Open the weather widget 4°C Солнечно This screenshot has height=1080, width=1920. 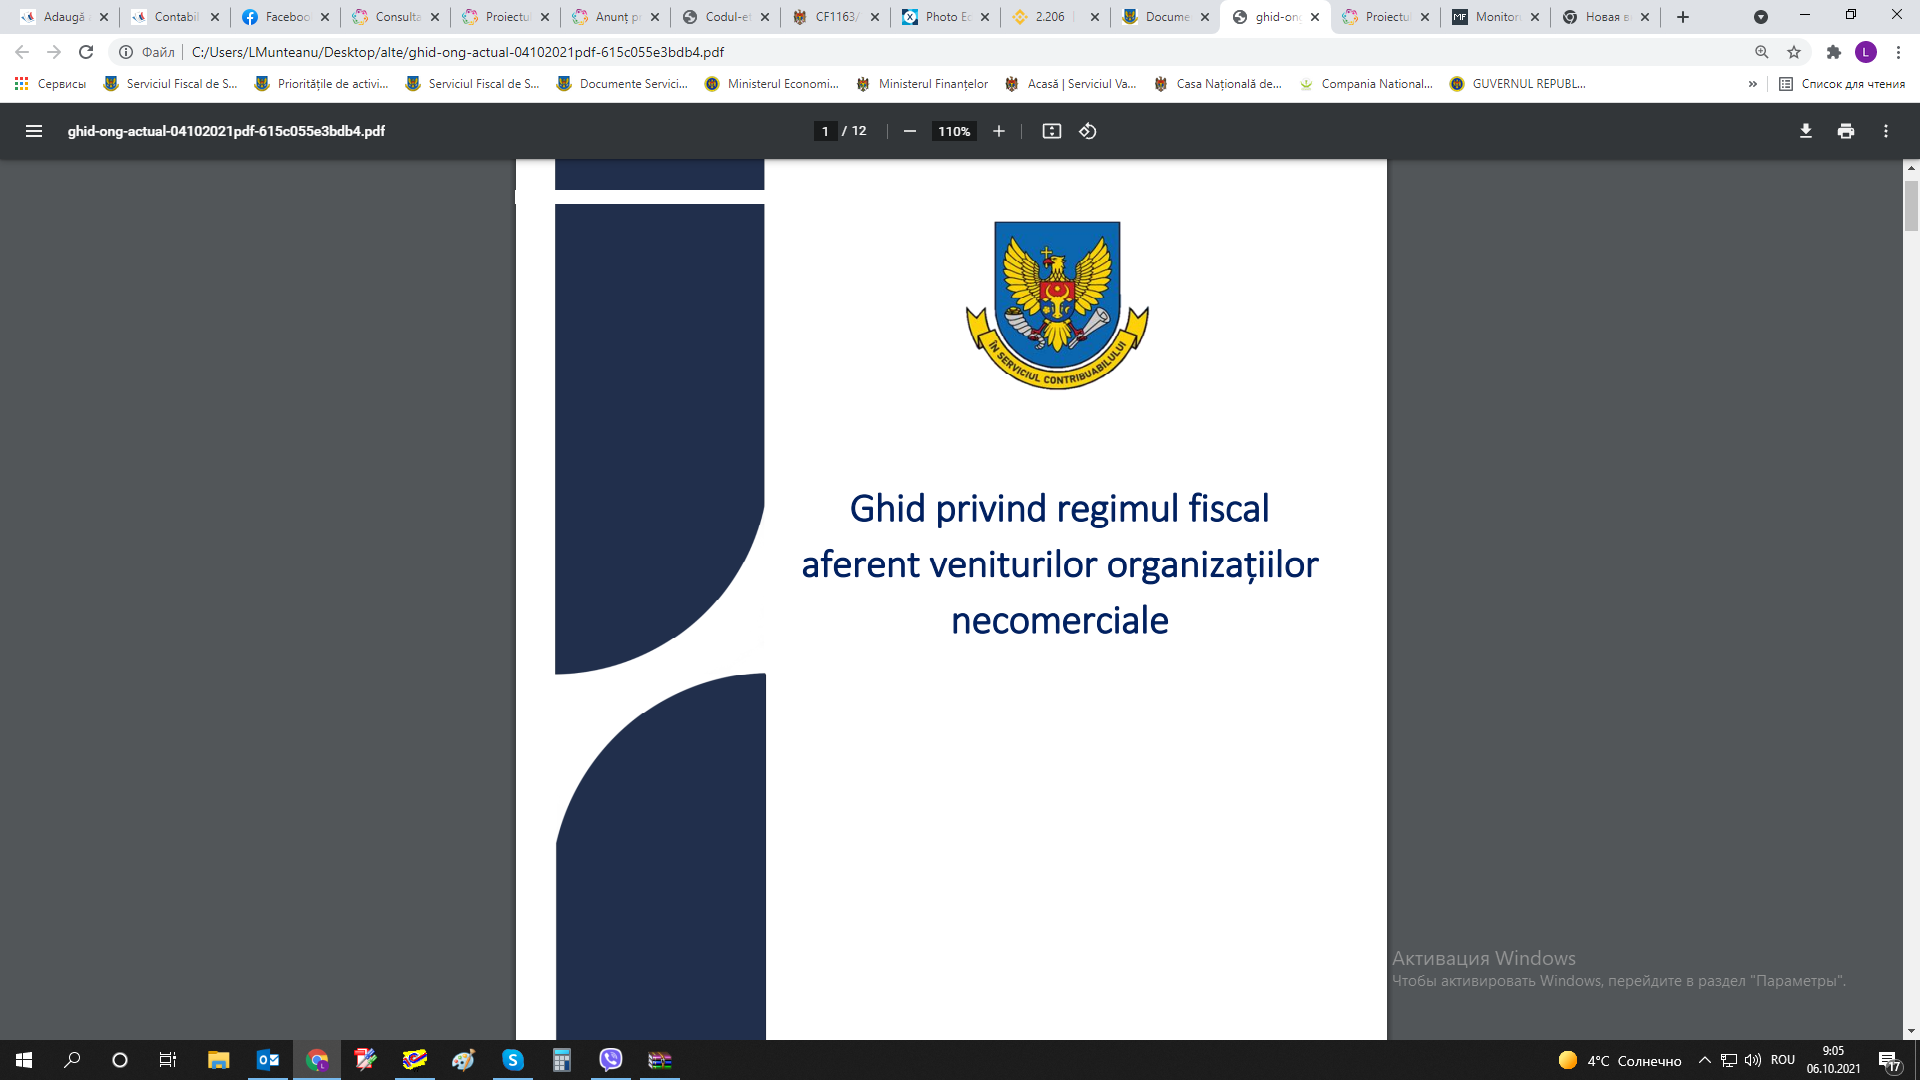pos(1620,1060)
